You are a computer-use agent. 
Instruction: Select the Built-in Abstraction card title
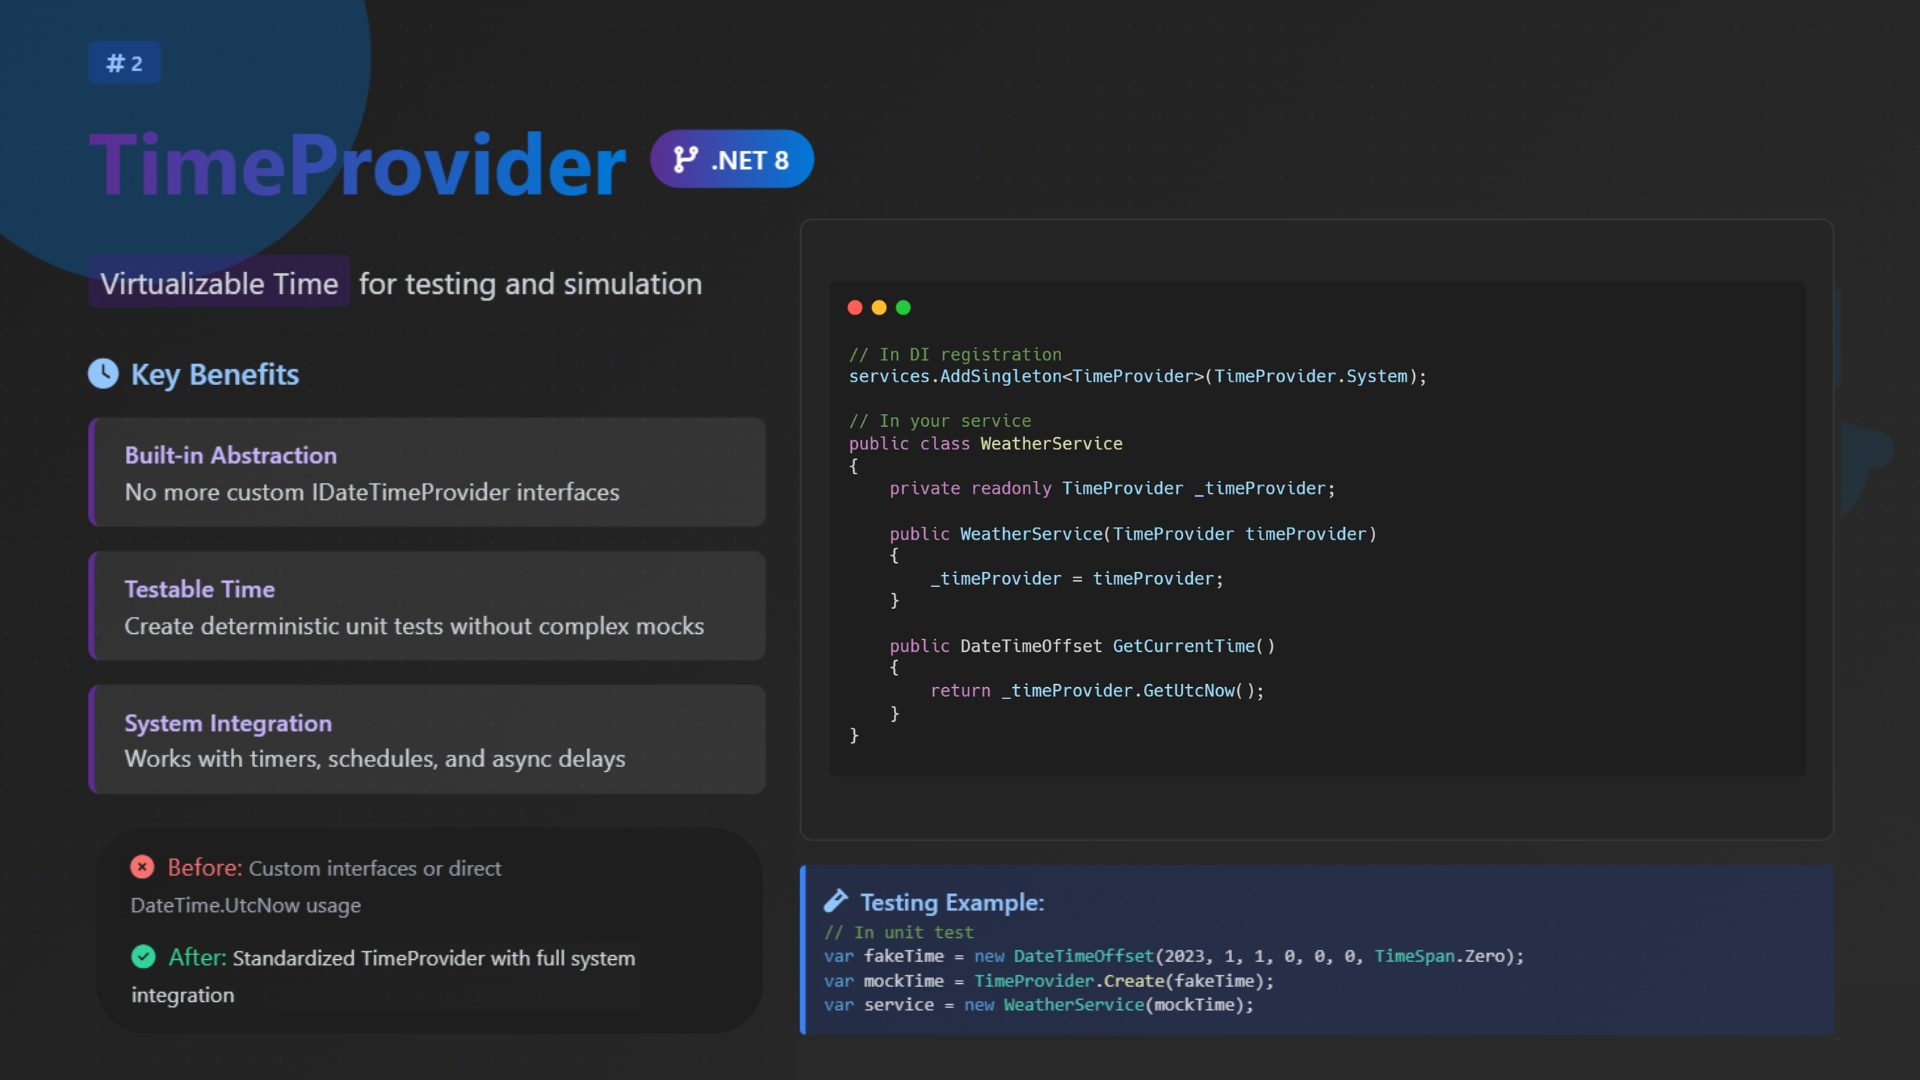coord(231,455)
